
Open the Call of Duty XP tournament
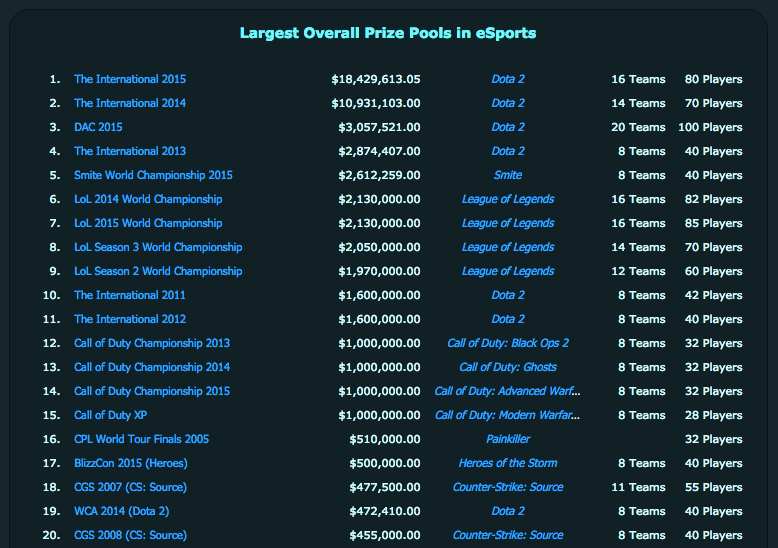(x=111, y=415)
